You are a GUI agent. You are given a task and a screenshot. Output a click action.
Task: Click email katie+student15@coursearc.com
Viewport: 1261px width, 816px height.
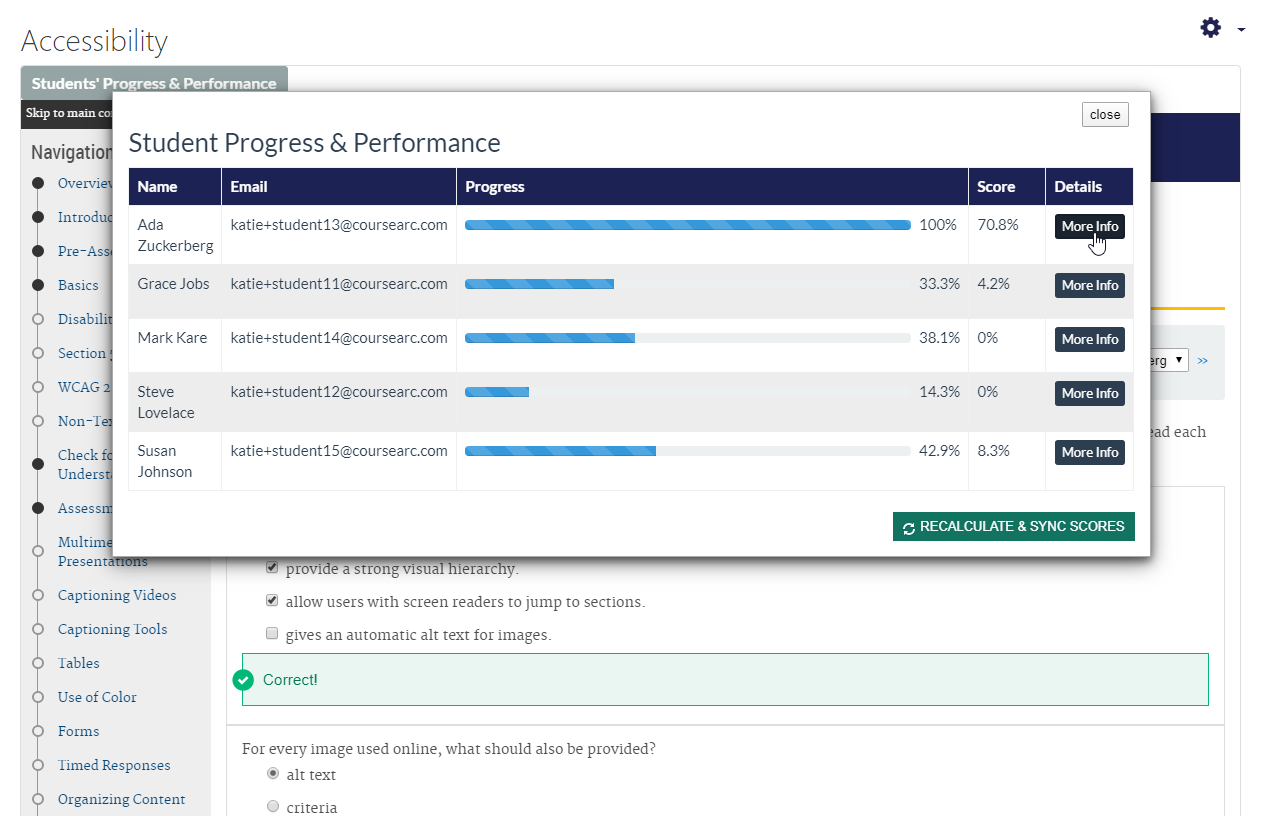click(339, 451)
